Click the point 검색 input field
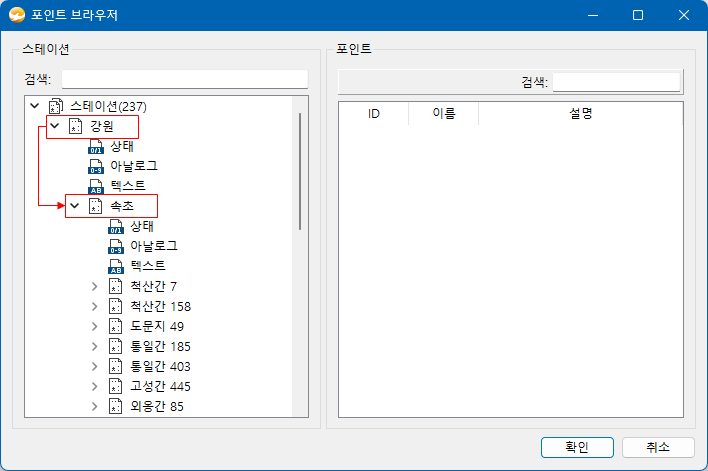Screen dimensions: 708x471 [x=616, y=81]
